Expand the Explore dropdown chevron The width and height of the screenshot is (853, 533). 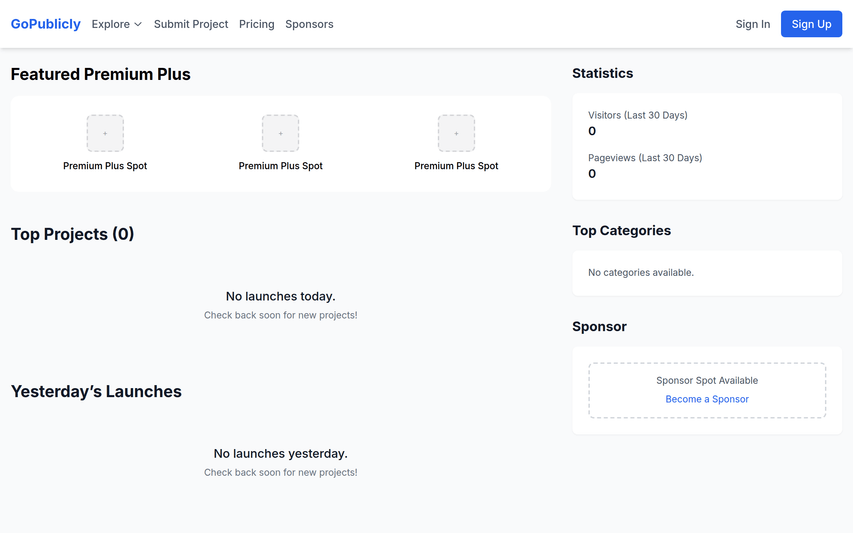pyautogui.click(x=138, y=24)
